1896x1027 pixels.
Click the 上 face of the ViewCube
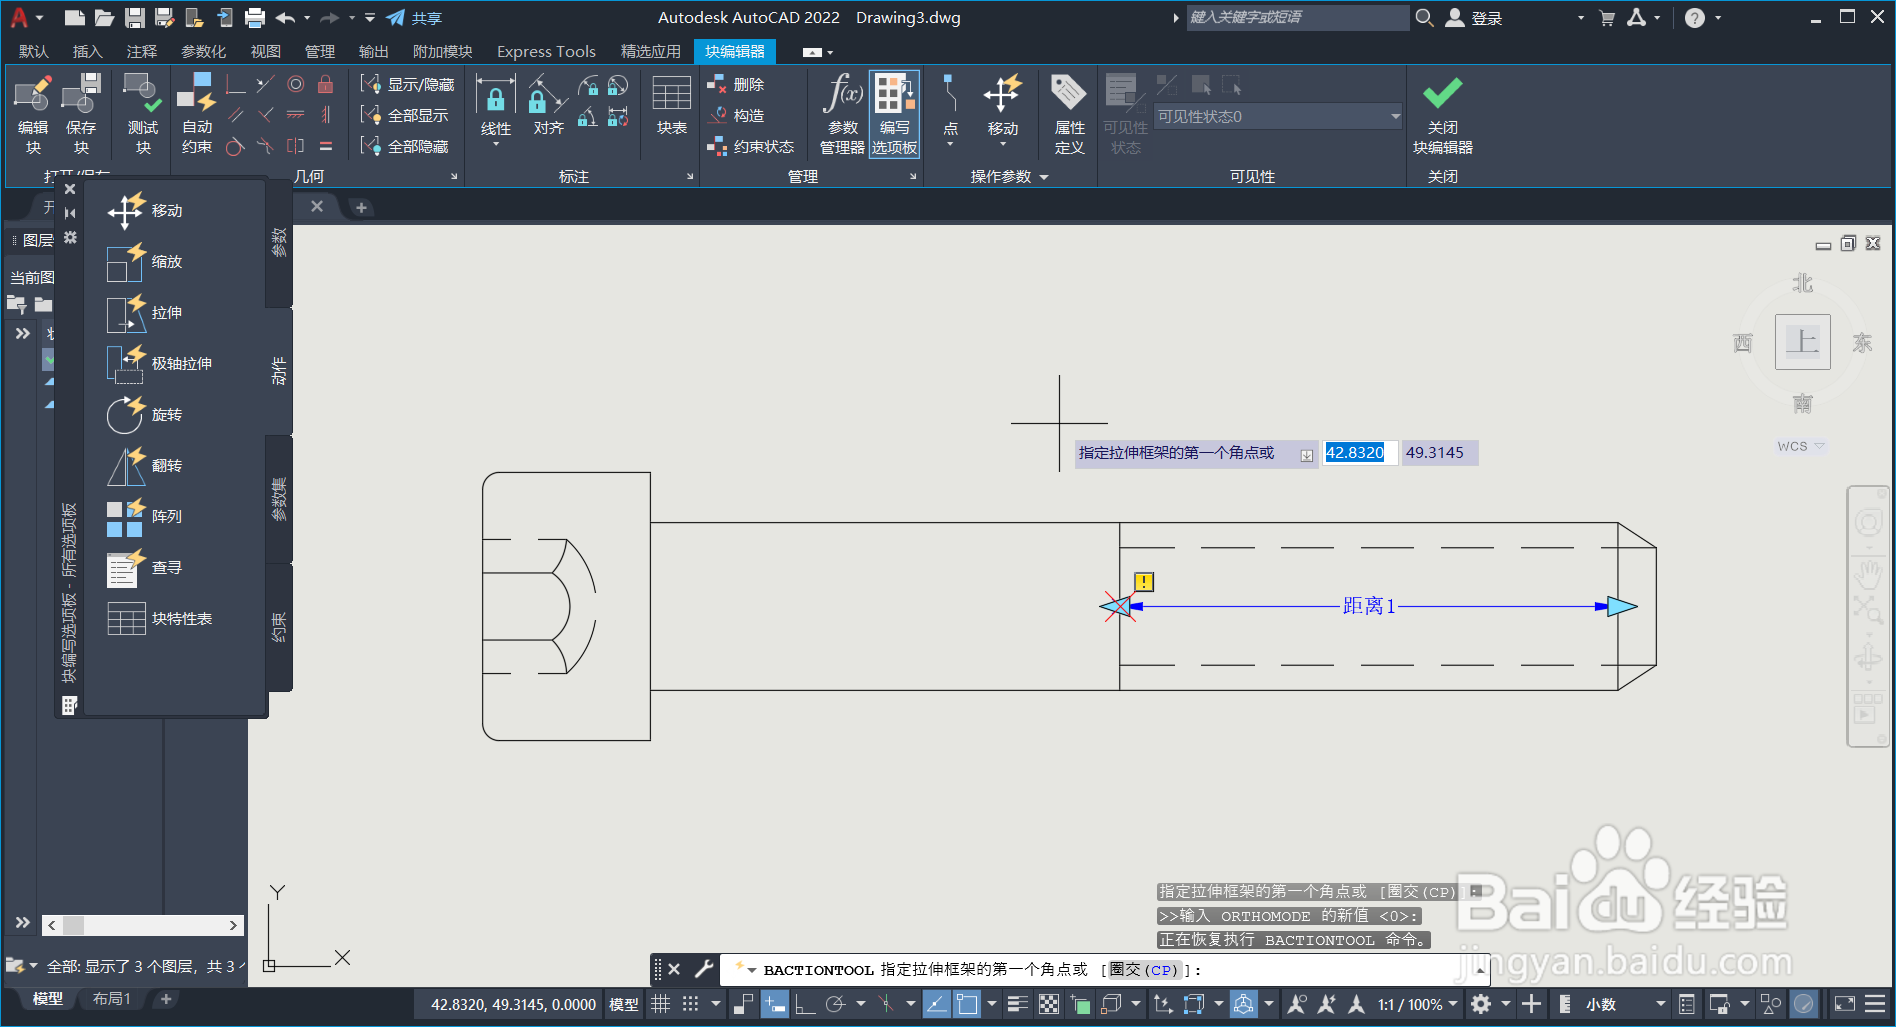[x=1802, y=342]
